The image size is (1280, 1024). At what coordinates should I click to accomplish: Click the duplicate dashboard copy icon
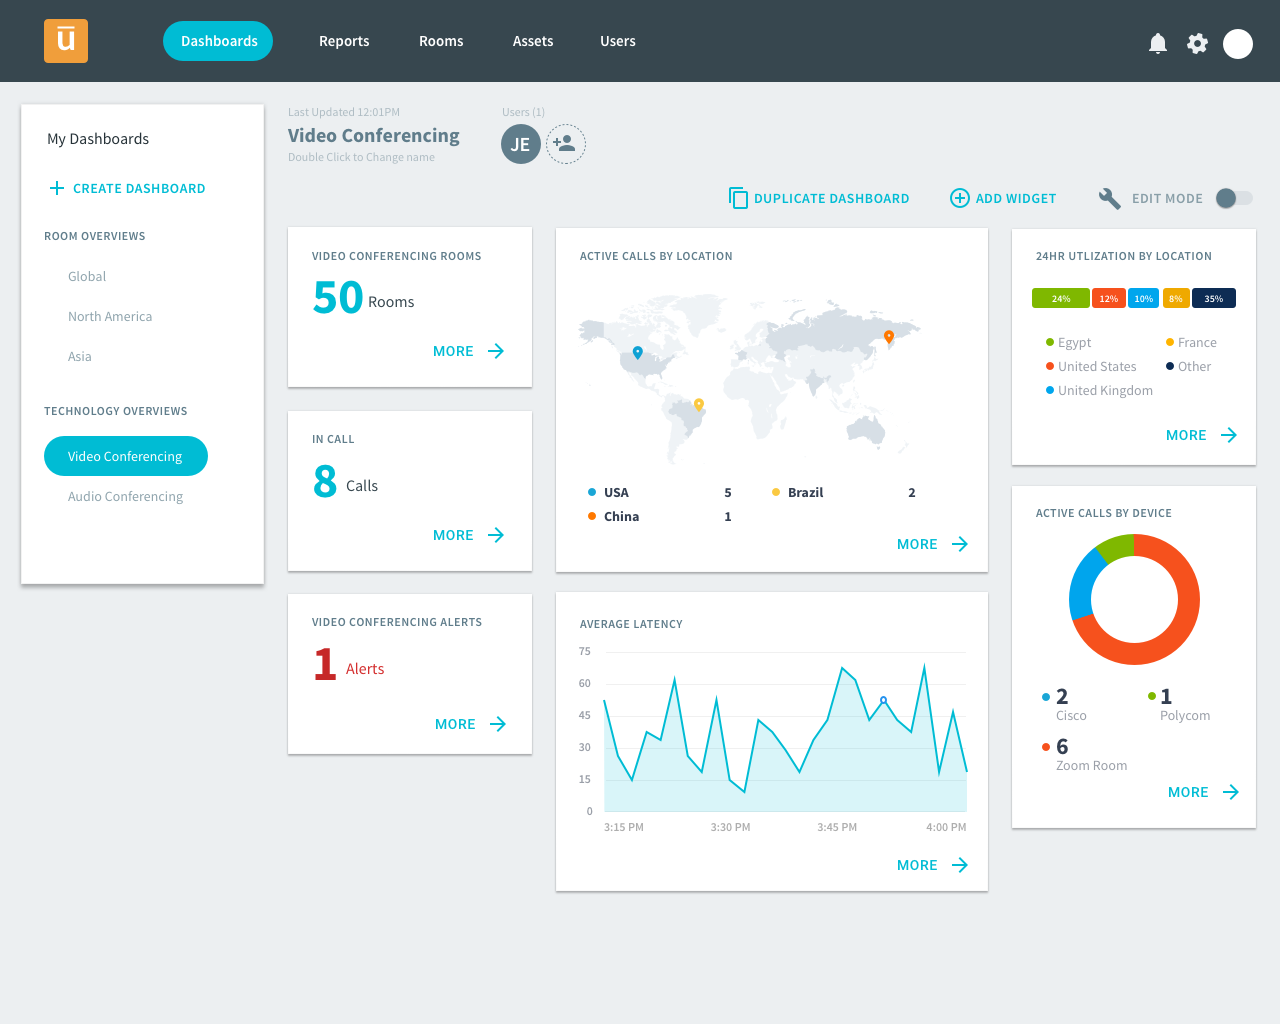tap(738, 198)
